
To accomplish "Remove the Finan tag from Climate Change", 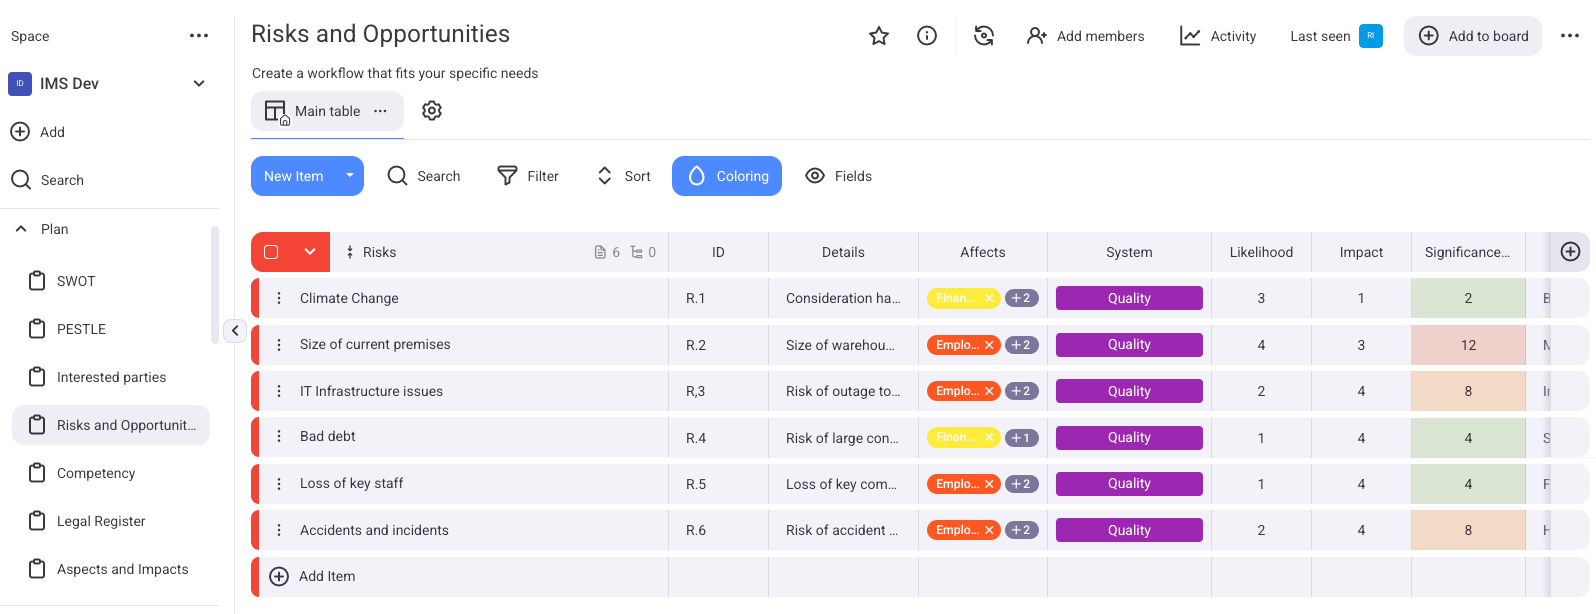I will pyautogui.click(x=989, y=298).
